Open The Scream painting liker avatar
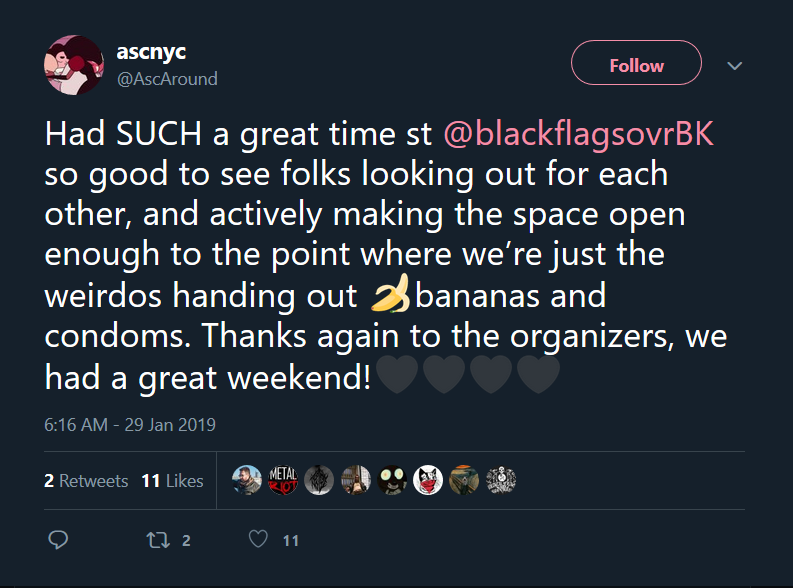Viewport: 793px width, 588px height. pyautogui.click(x=464, y=481)
